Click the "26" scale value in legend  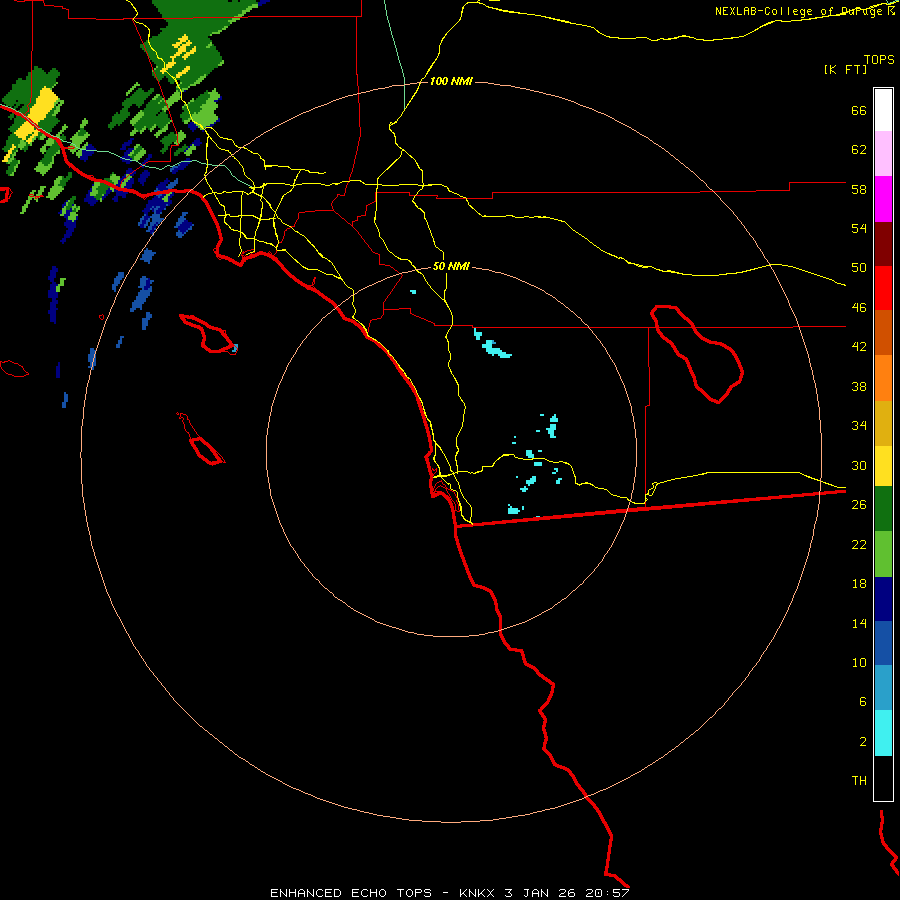pyautogui.click(x=859, y=505)
